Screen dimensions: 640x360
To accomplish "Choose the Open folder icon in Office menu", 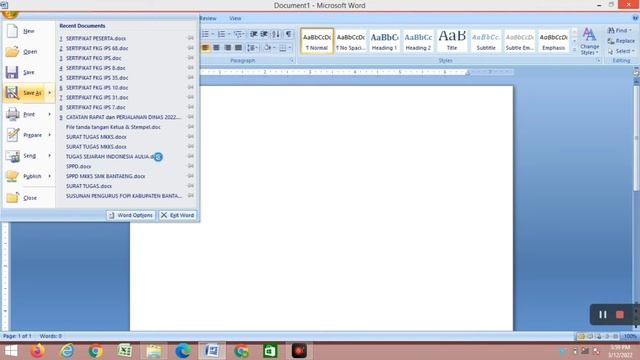I will click(12, 52).
